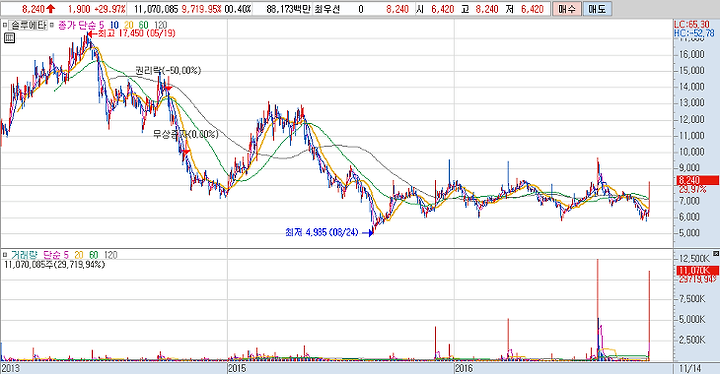Click the 매수 buy button

[x=567, y=9]
